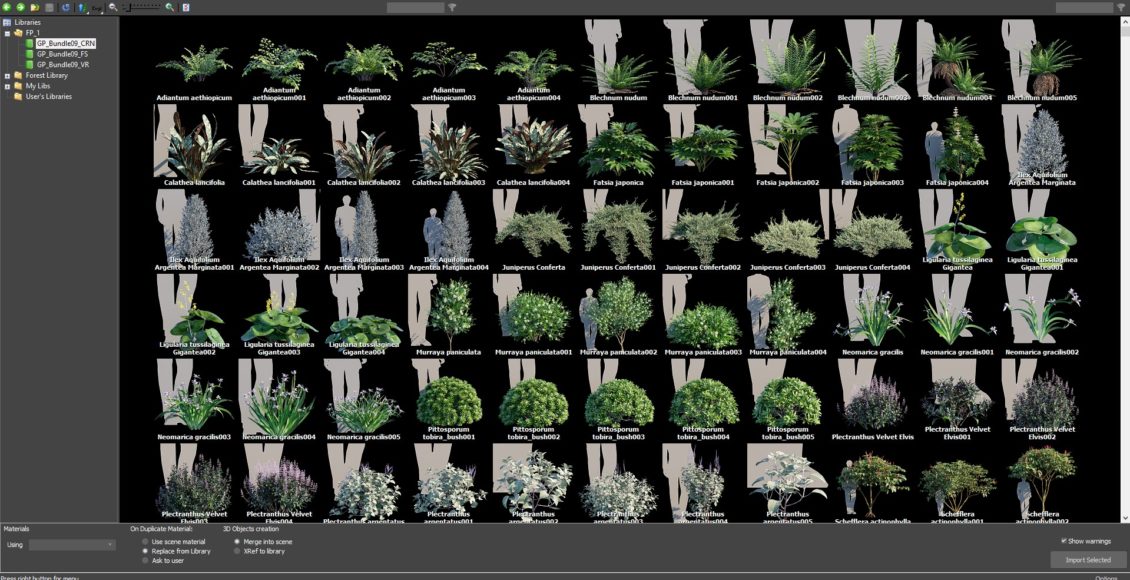Click the thumbnail size slider
Viewport: 1130px width, 580px height.
pos(140,7)
